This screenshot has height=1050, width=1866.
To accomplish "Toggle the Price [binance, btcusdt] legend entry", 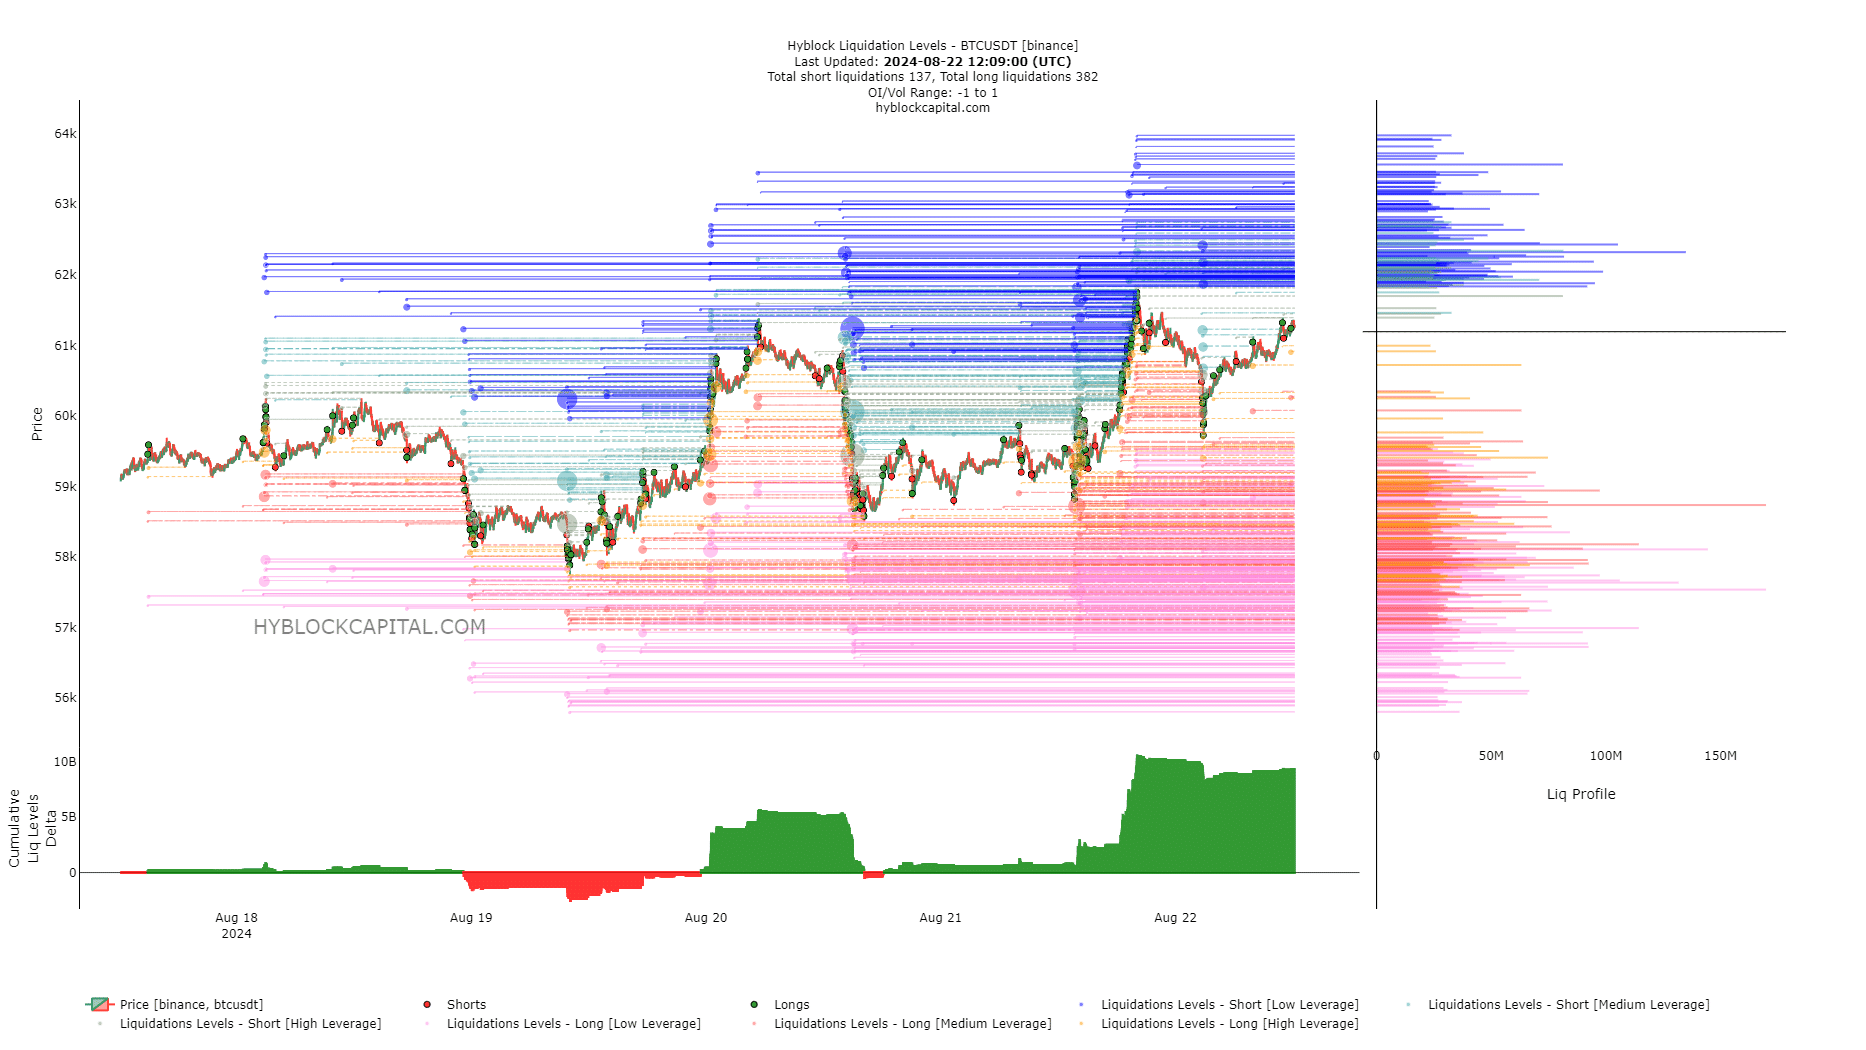I will pyautogui.click(x=175, y=1004).
